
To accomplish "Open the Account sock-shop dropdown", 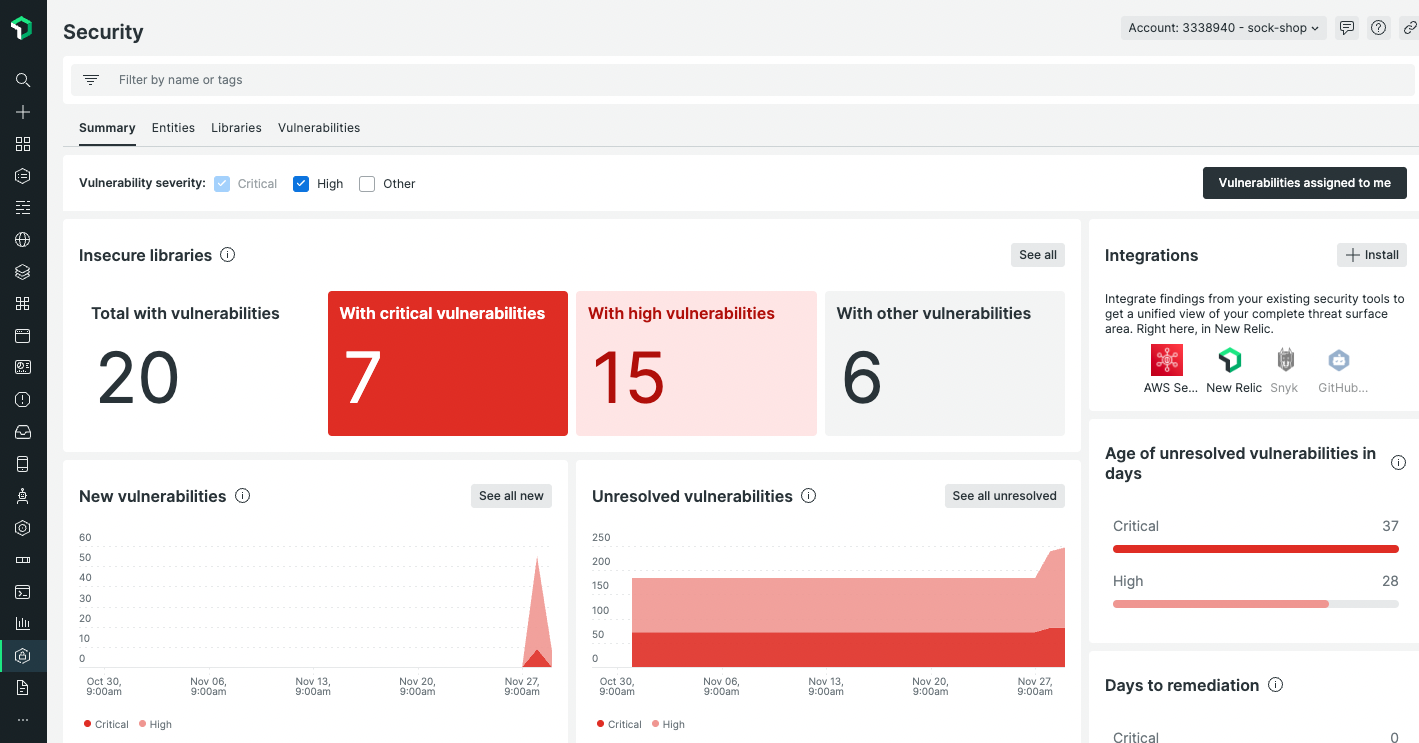I will click(x=1223, y=28).
